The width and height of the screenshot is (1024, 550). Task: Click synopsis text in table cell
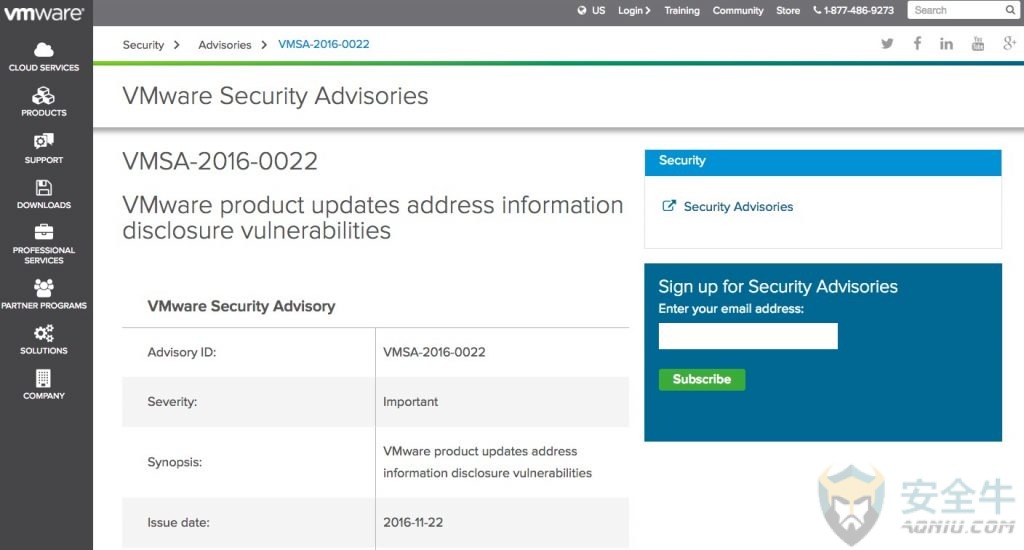[x=487, y=462]
